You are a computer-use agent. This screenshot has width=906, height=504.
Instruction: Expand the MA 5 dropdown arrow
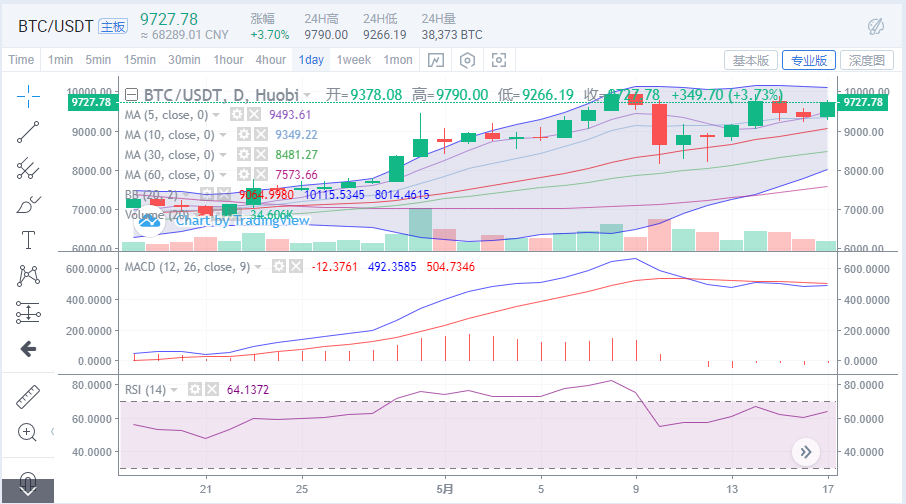click(217, 115)
